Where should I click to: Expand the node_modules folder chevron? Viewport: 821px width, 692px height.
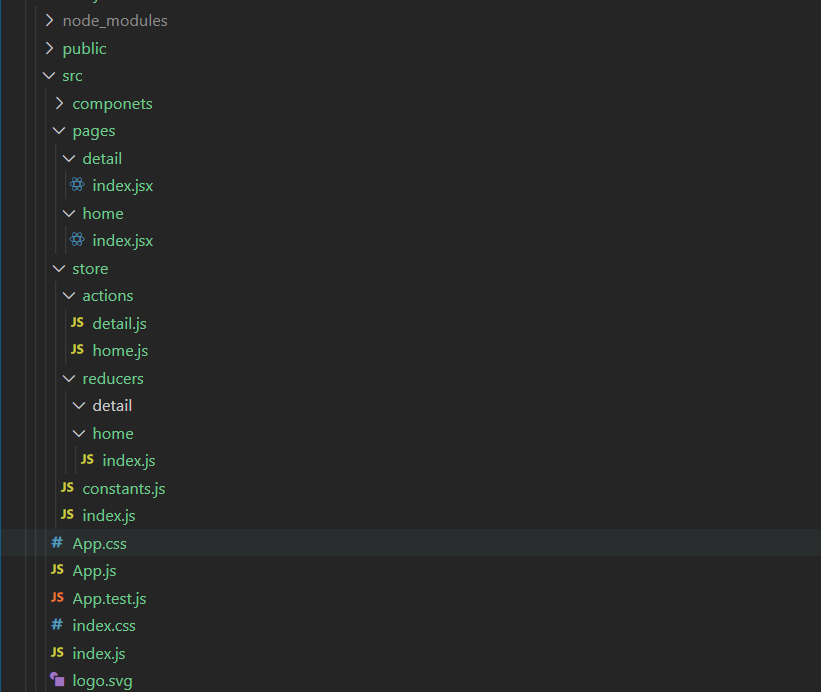49,20
